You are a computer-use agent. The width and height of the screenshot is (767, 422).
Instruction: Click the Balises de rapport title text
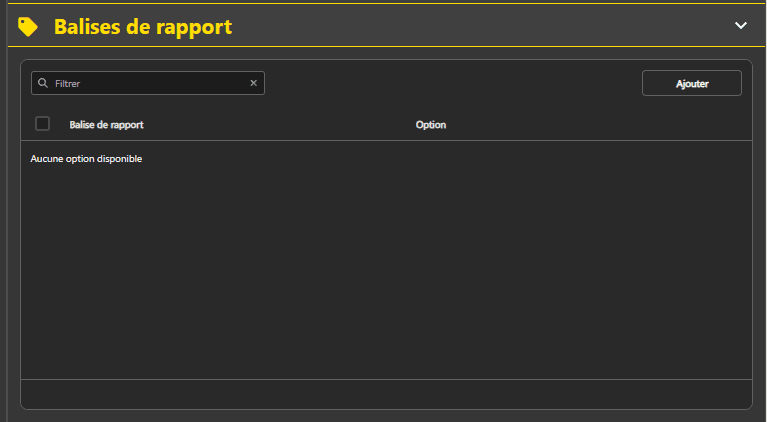click(143, 27)
